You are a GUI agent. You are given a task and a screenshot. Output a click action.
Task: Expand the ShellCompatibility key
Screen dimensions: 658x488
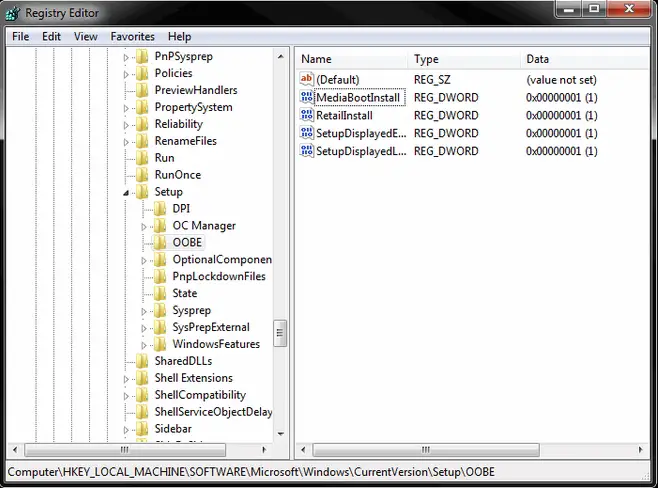point(126,396)
